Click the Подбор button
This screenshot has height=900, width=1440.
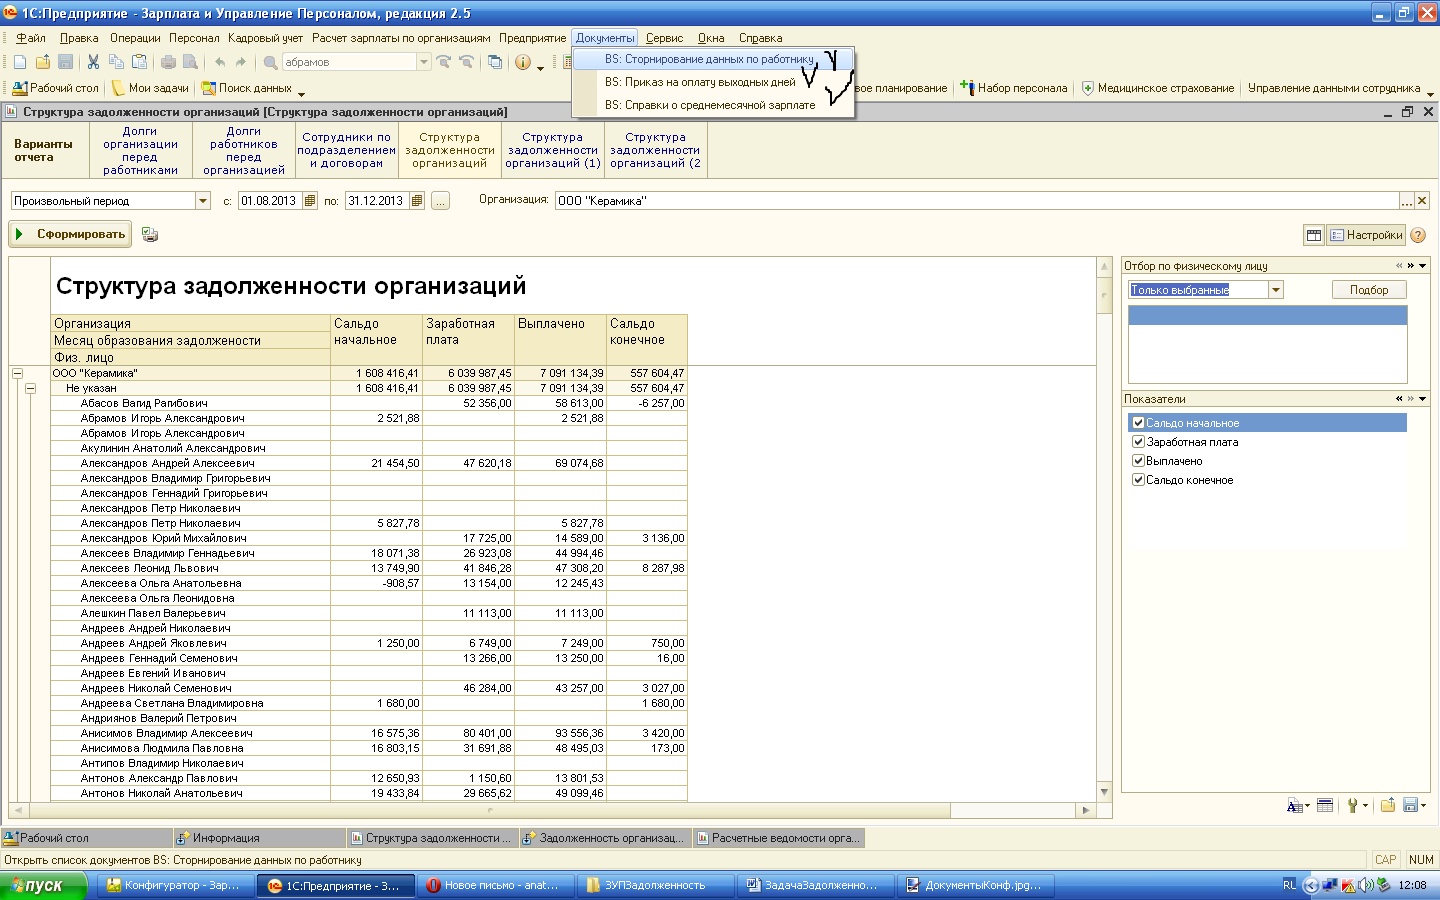tap(1368, 290)
